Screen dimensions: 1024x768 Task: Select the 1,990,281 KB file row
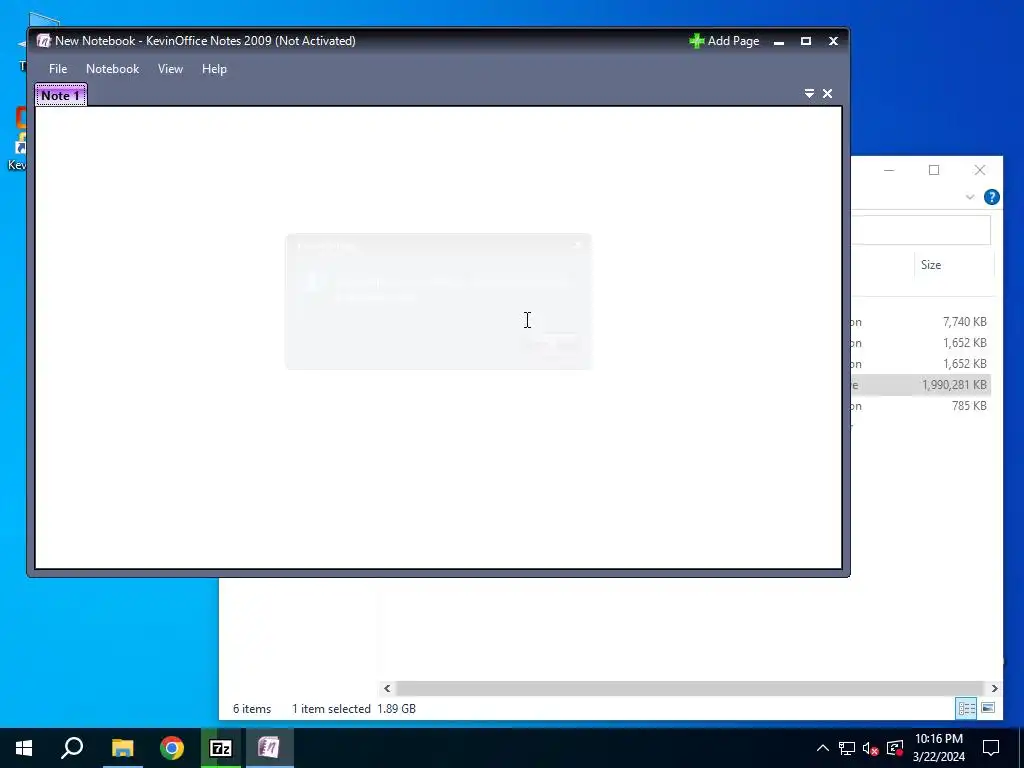coord(921,385)
